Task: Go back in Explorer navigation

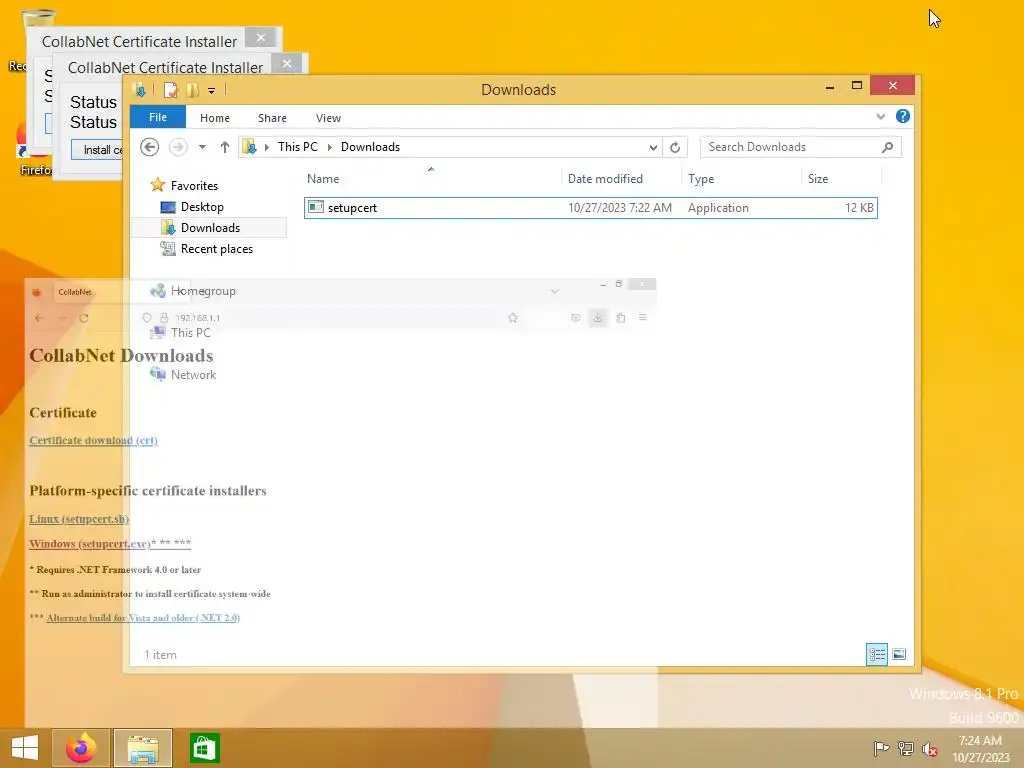Action: pyautogui.click(x=150, y=147)
